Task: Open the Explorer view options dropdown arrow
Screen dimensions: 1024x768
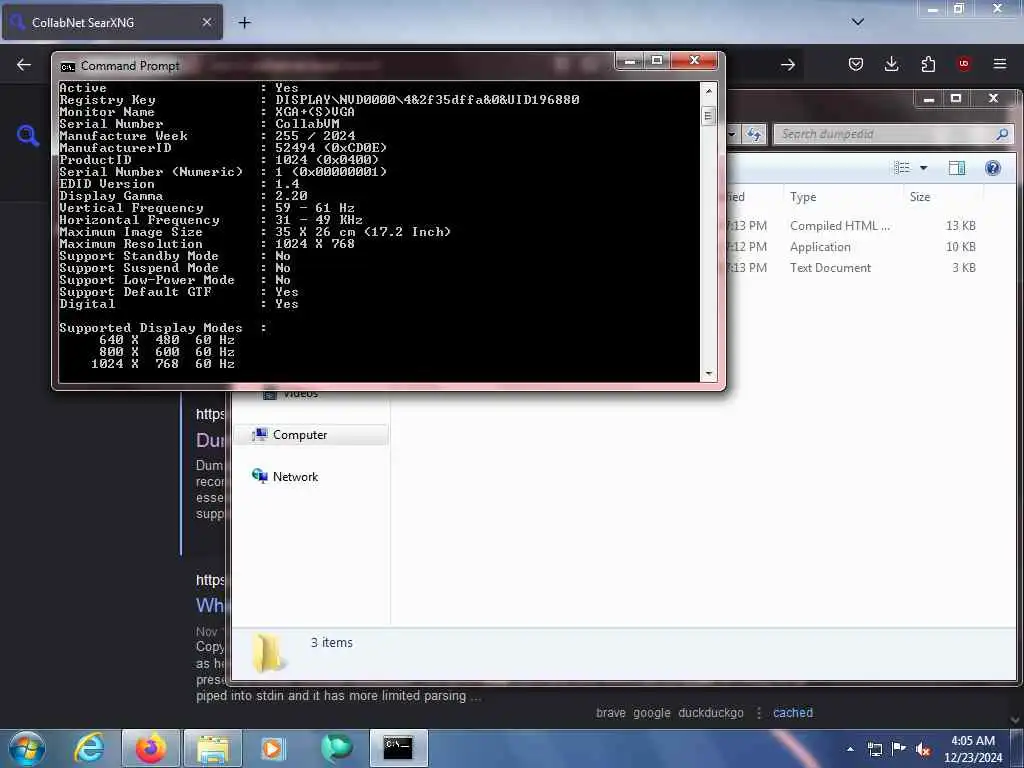Action: [923, 168]
